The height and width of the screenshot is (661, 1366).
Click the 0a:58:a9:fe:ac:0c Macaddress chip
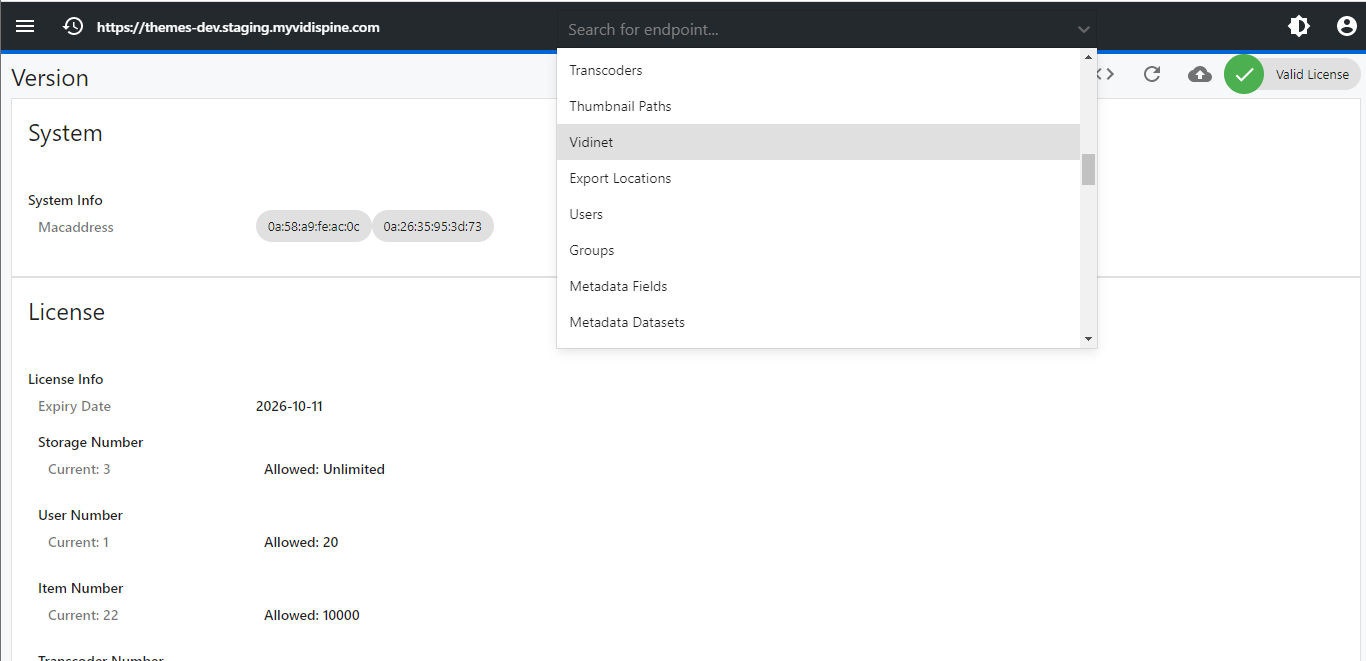(313, 227)
